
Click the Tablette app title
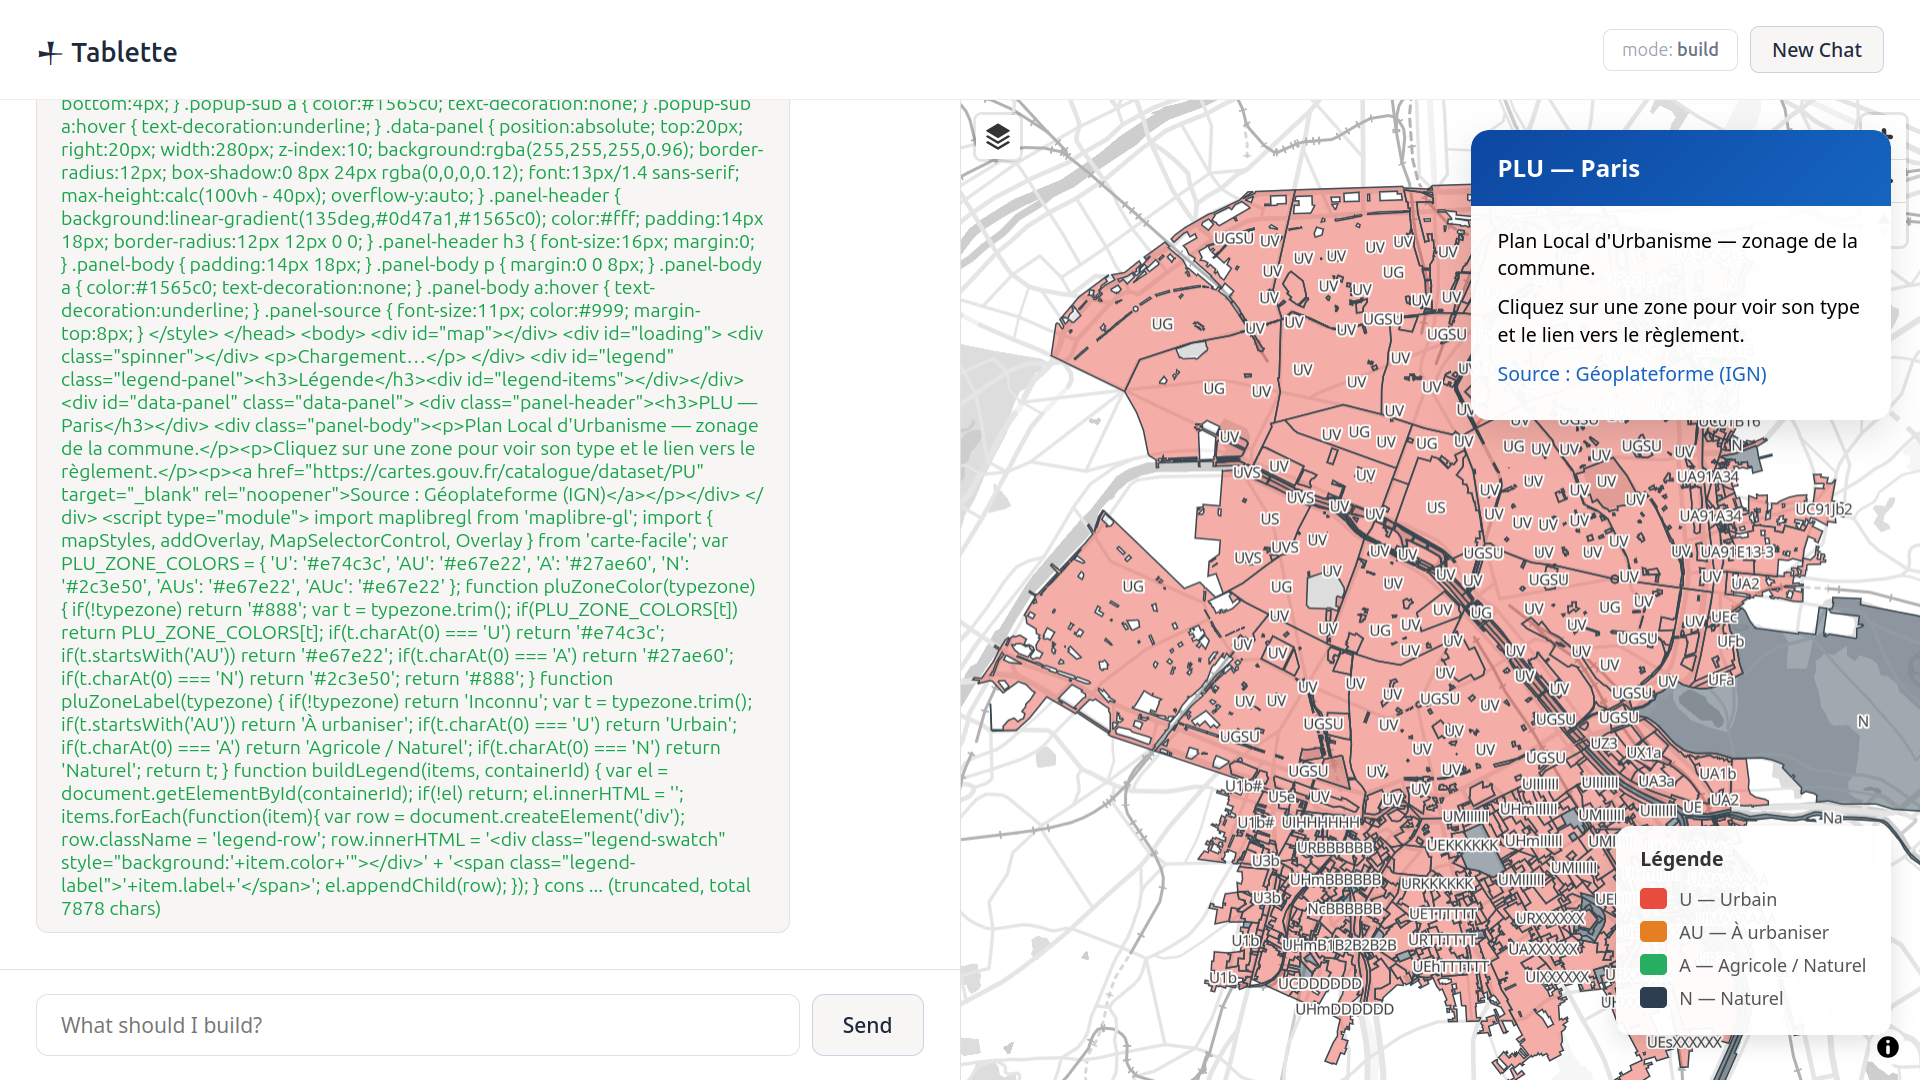124,52
